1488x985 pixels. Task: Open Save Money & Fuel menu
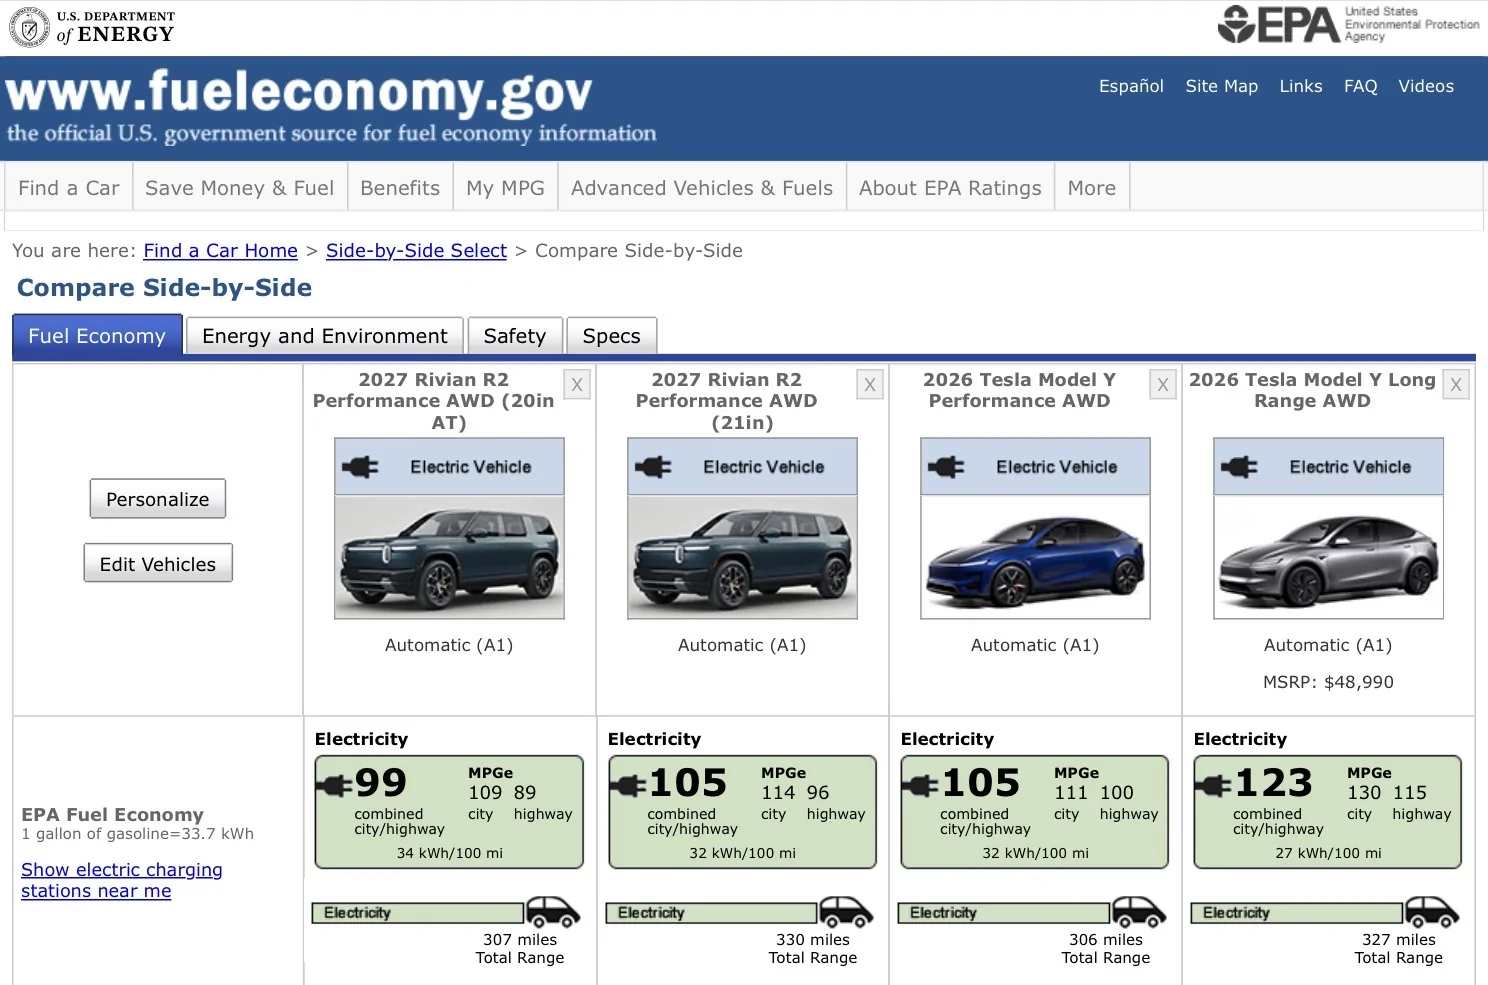[x=240, y=188]
